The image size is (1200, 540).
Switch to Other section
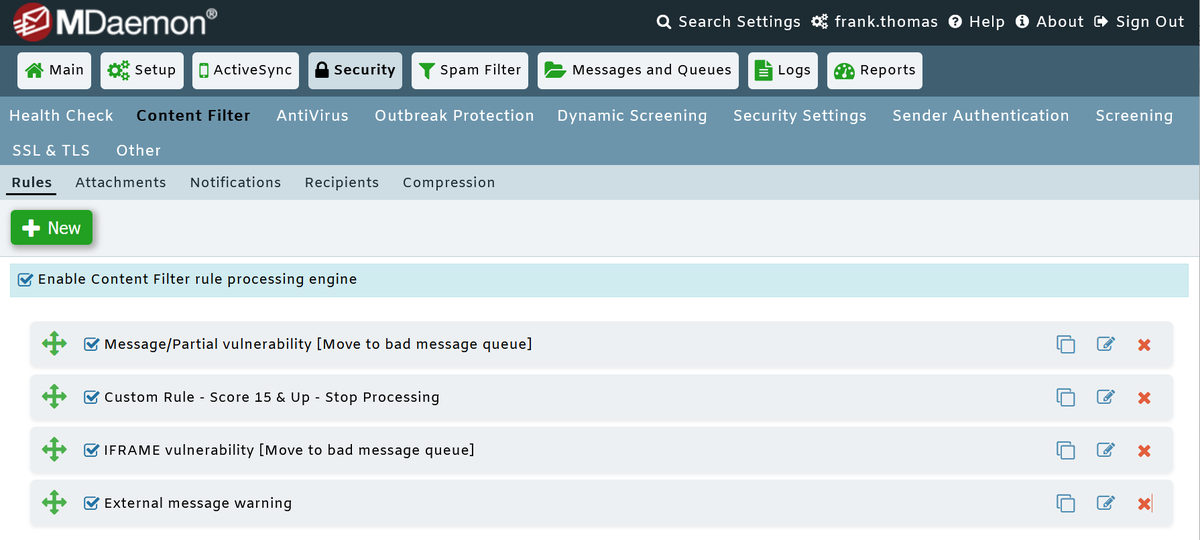(138, 151)
